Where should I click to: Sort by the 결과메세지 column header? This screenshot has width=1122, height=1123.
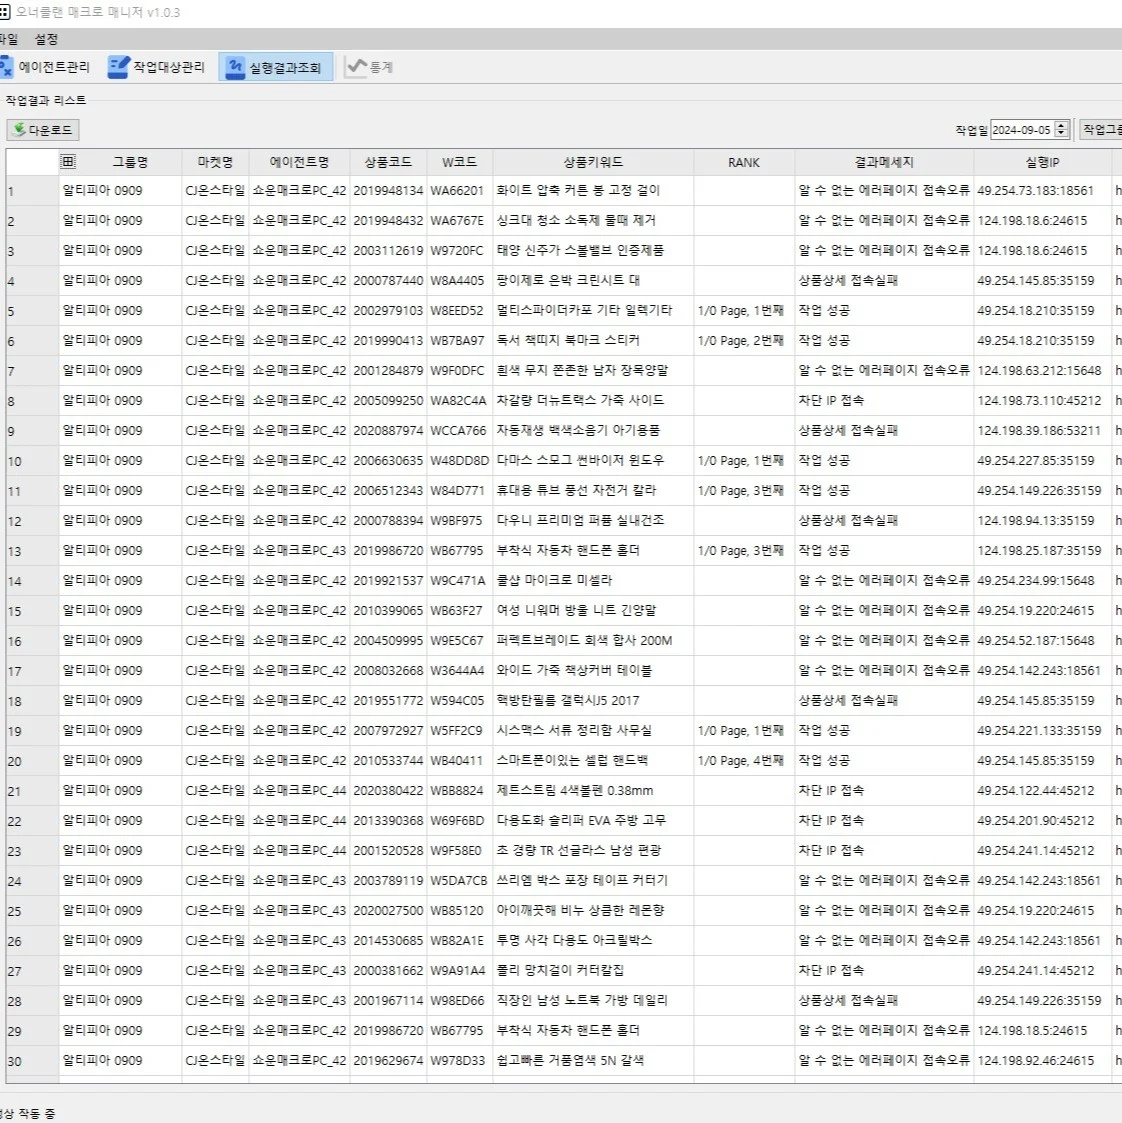coord(884,162)
